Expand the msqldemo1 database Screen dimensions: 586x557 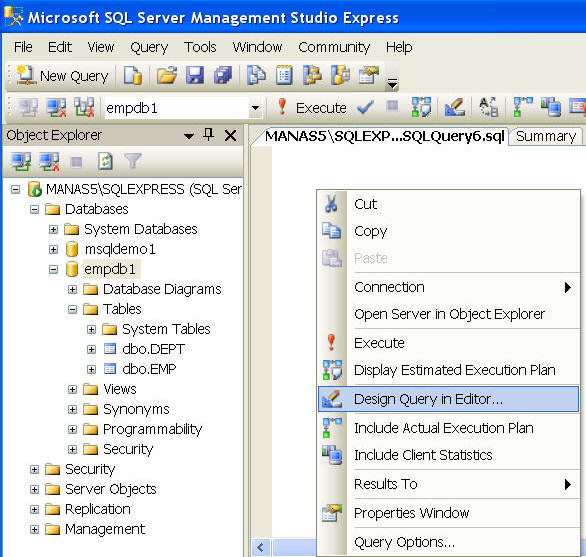tap(53, 249)
